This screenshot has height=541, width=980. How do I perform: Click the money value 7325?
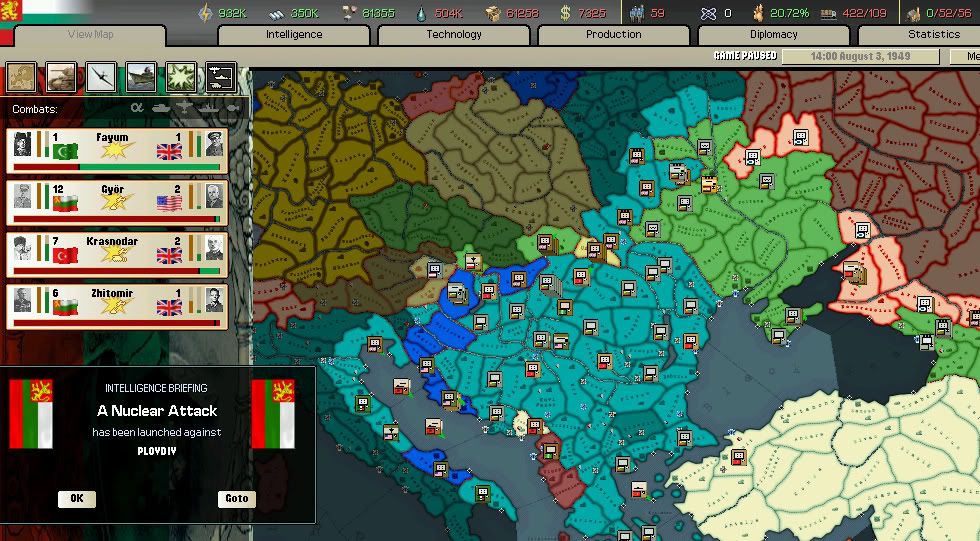[592, 13]
